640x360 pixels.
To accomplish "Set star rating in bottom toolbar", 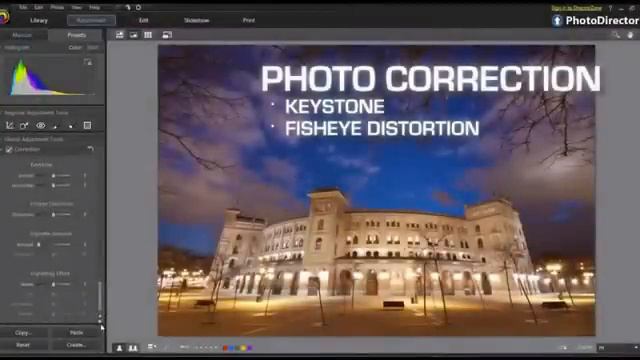I will coord(206,348).
